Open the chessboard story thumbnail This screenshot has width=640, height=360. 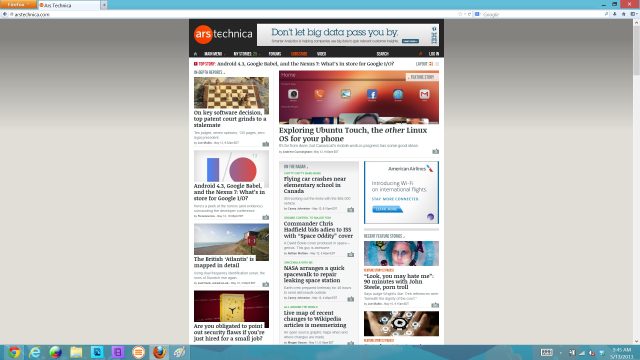coord(231,93)
